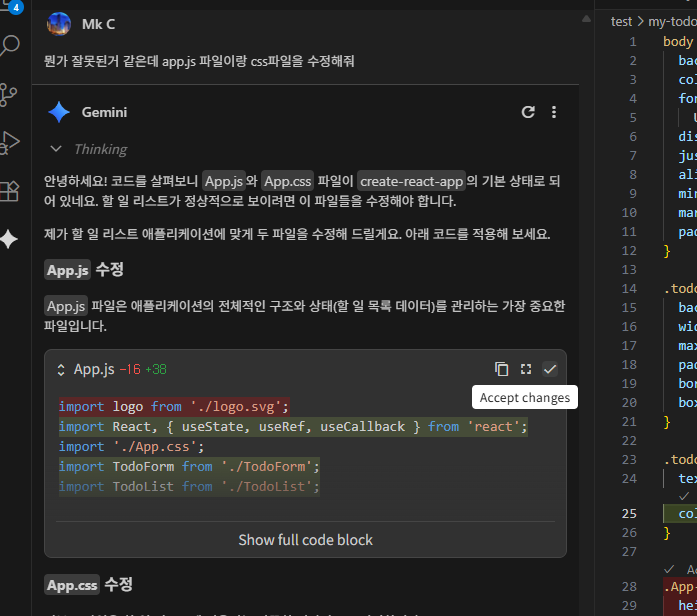Open Run and Debug view
Viewport: 697px width, 616px height.
tap(10, 143)
